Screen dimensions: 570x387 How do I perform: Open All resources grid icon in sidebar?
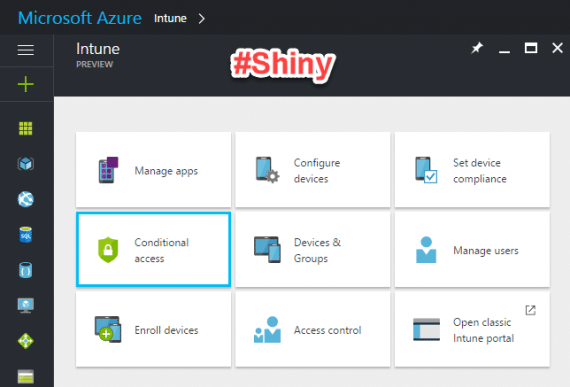coord(25,129)
